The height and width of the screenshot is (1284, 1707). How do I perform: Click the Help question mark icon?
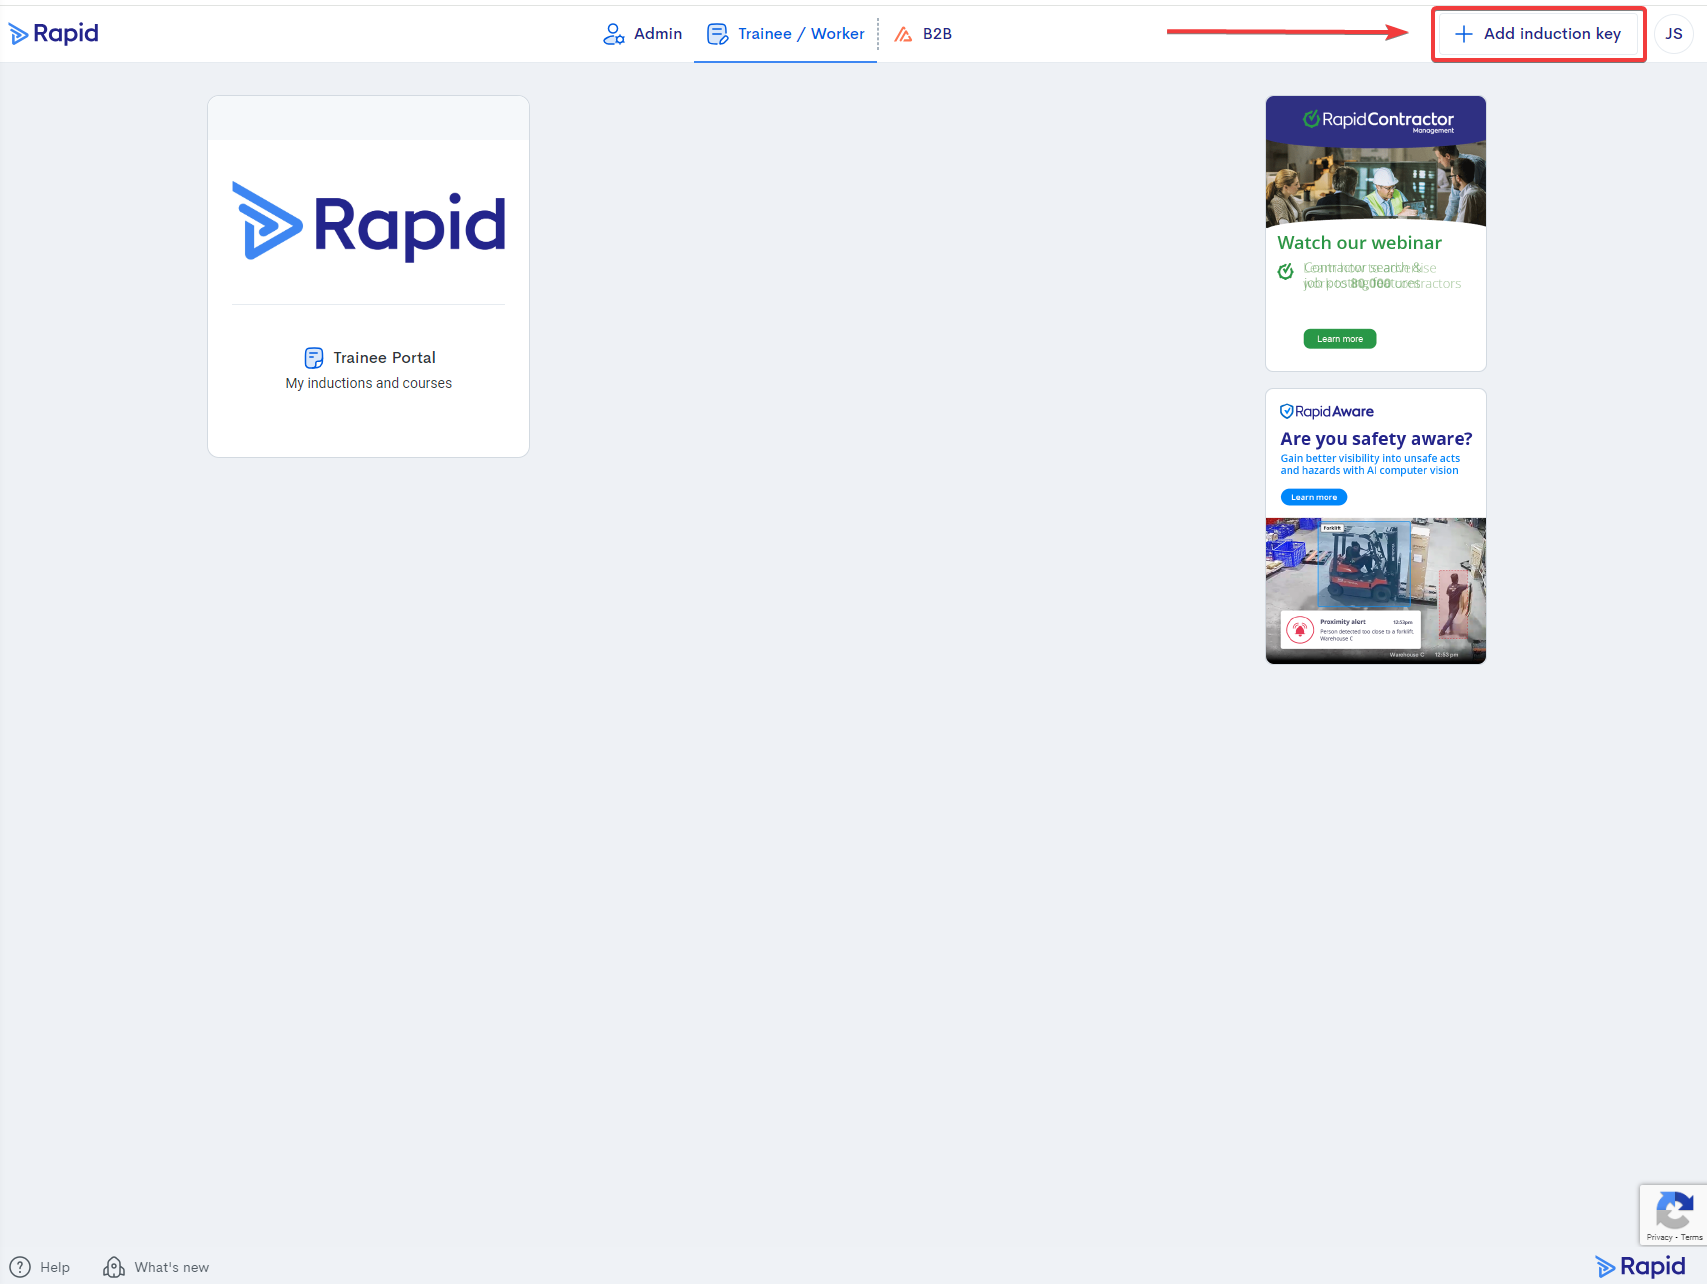(20, 1267)
